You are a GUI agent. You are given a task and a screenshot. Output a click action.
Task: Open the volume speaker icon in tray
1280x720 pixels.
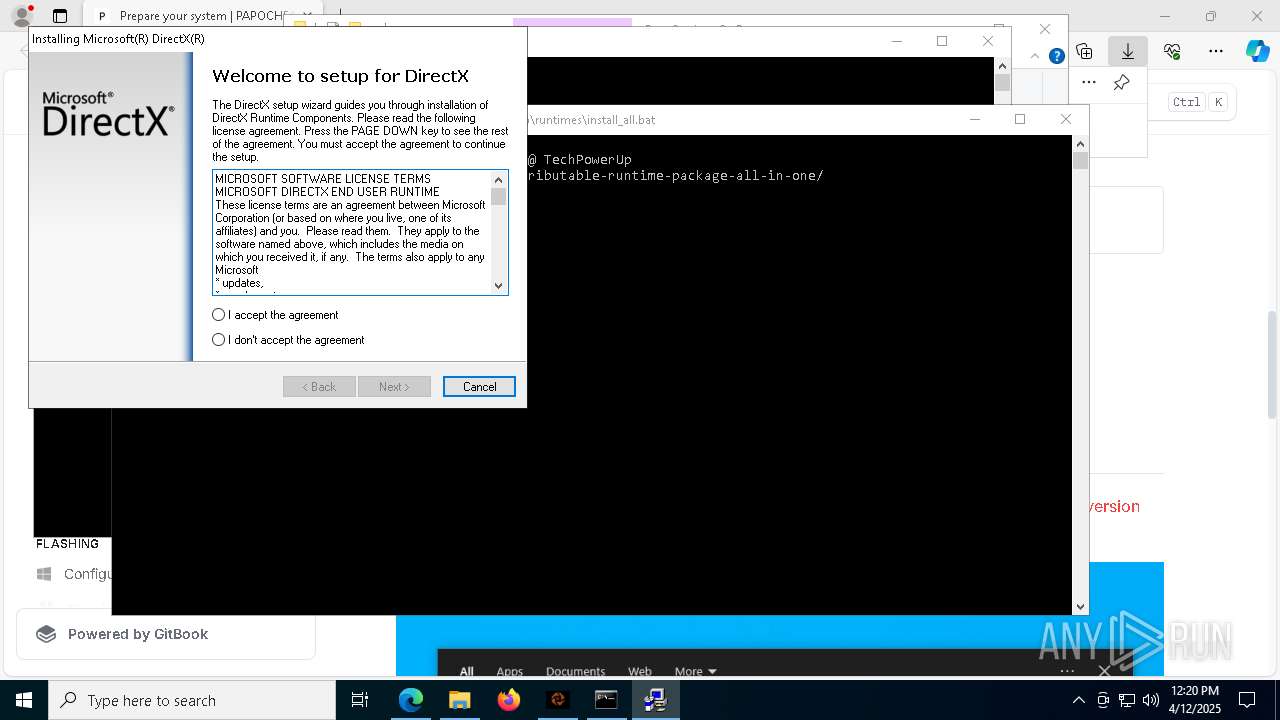coord(1151,700)
